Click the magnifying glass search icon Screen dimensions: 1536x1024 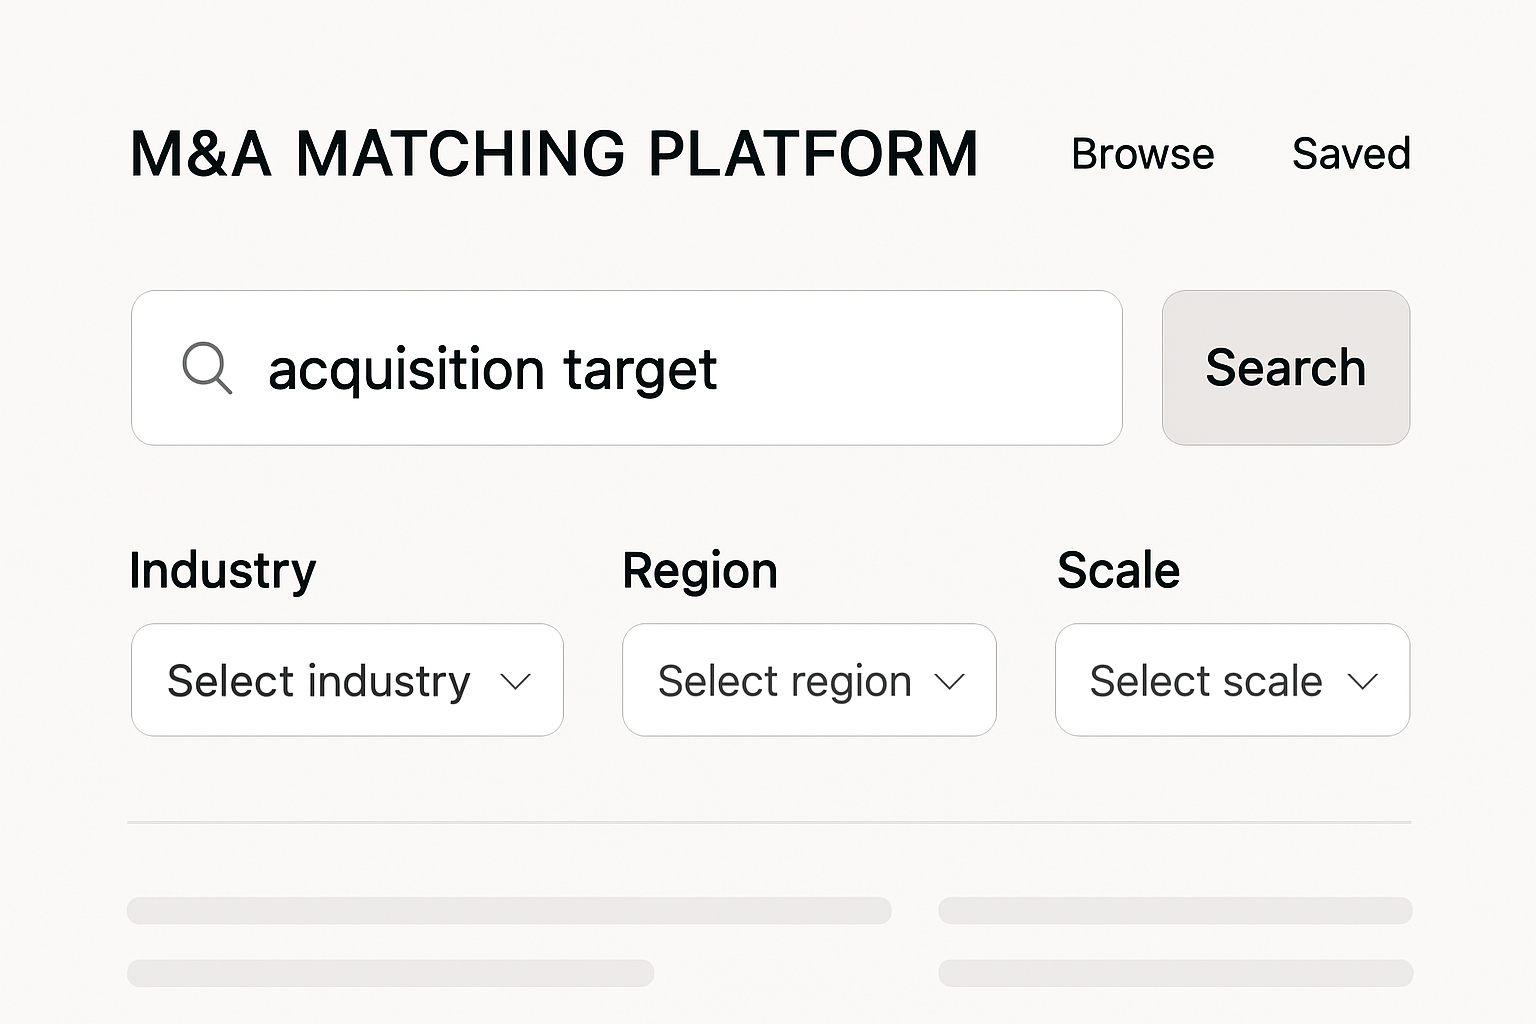(x=207, y=368)
